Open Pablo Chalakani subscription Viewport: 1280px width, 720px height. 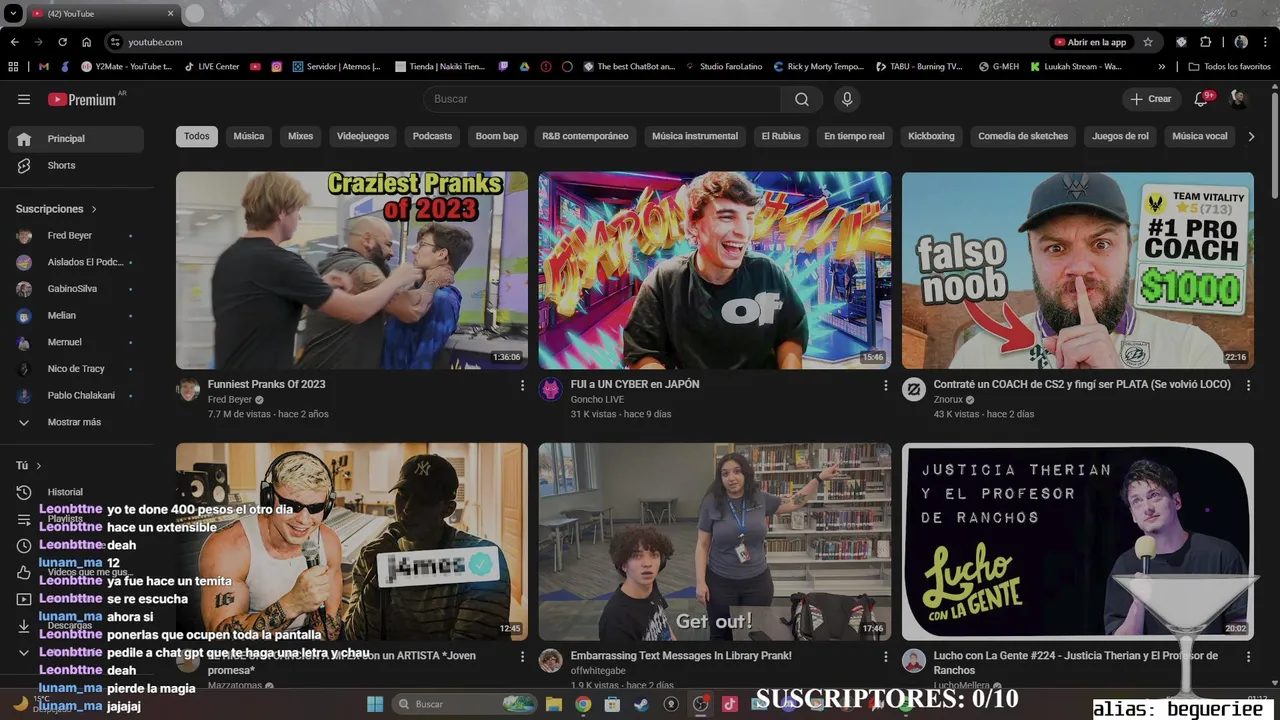(x=76, y=396)
